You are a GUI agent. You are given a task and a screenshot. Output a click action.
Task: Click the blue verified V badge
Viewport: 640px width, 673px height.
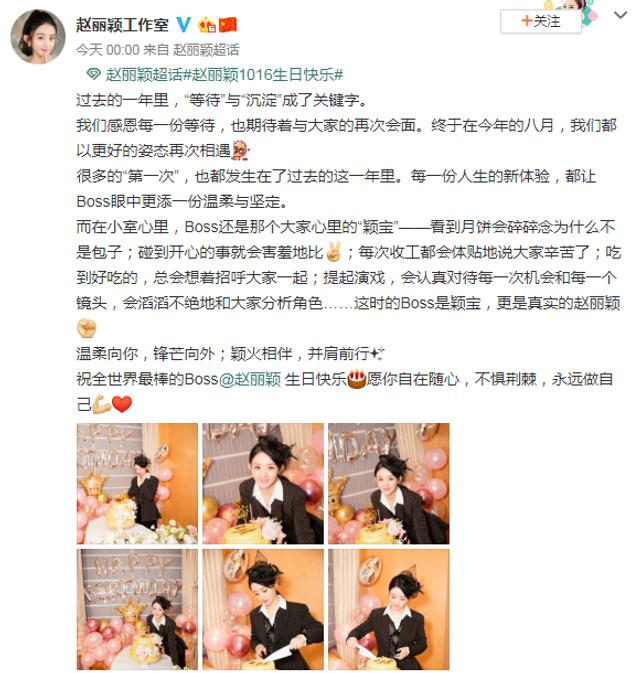tap(184, 24)
